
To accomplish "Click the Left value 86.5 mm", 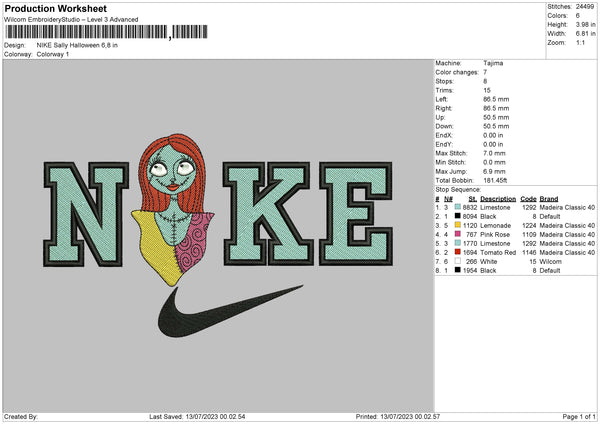I will pyautogui.click(x=496, y=99).
